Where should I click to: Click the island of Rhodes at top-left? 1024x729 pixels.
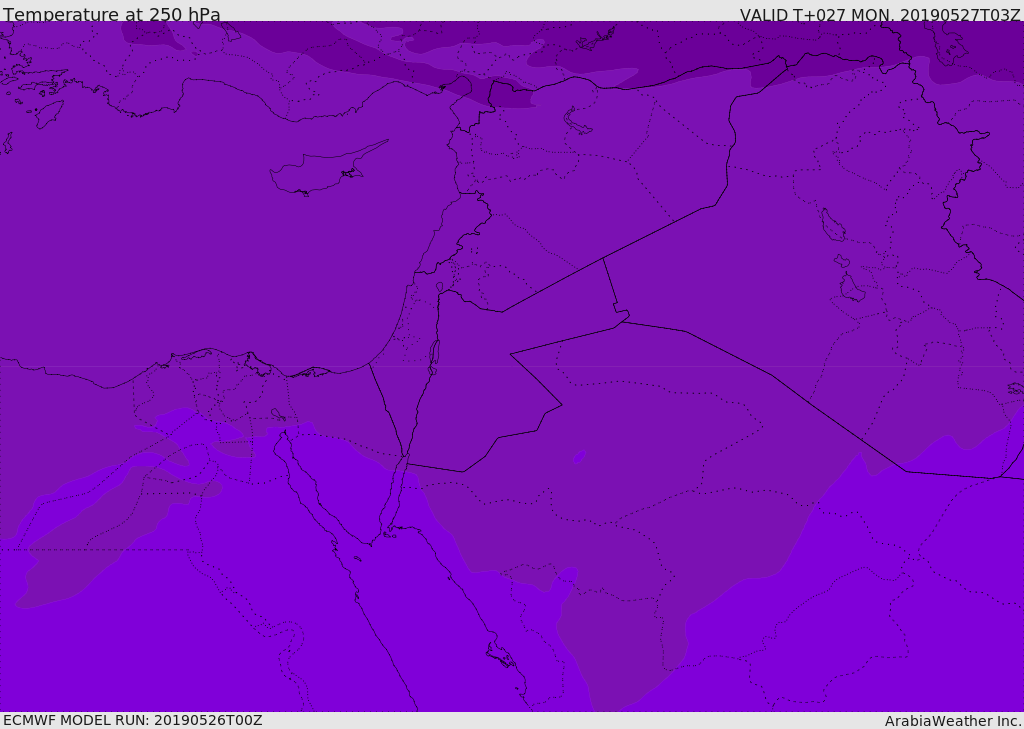pyautogui.click(x=48, y=114)
